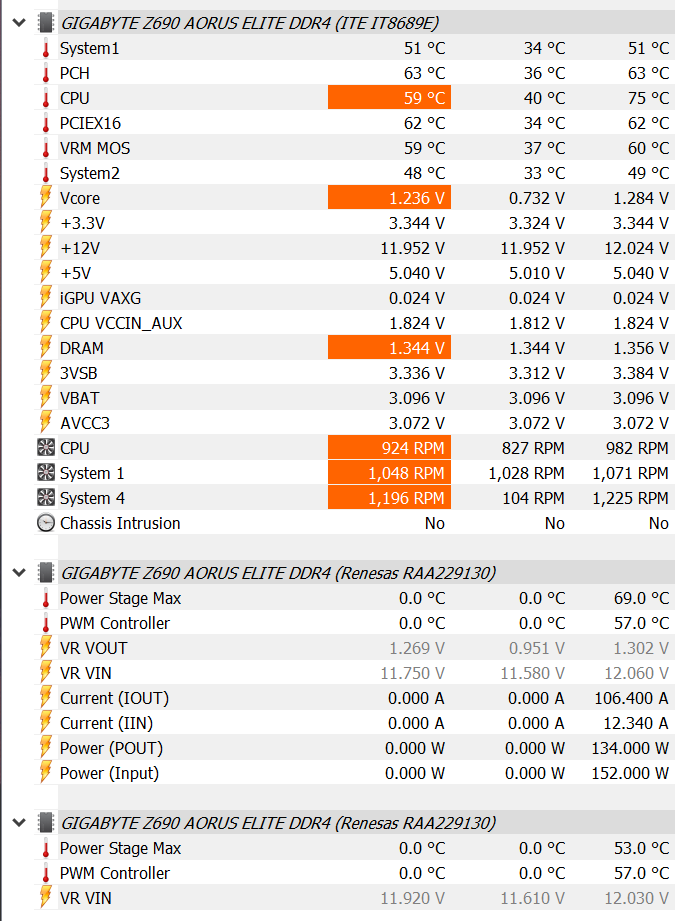The height and width of the screenshot is (921, 694).
Task: Click the thermometer icon beside VRM MOS
Action: click(x=46, y=148)
